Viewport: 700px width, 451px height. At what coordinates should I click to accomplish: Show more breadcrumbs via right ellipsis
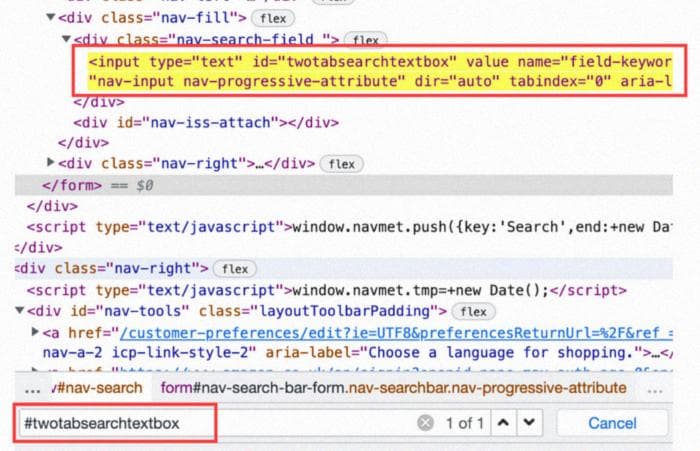654,390
